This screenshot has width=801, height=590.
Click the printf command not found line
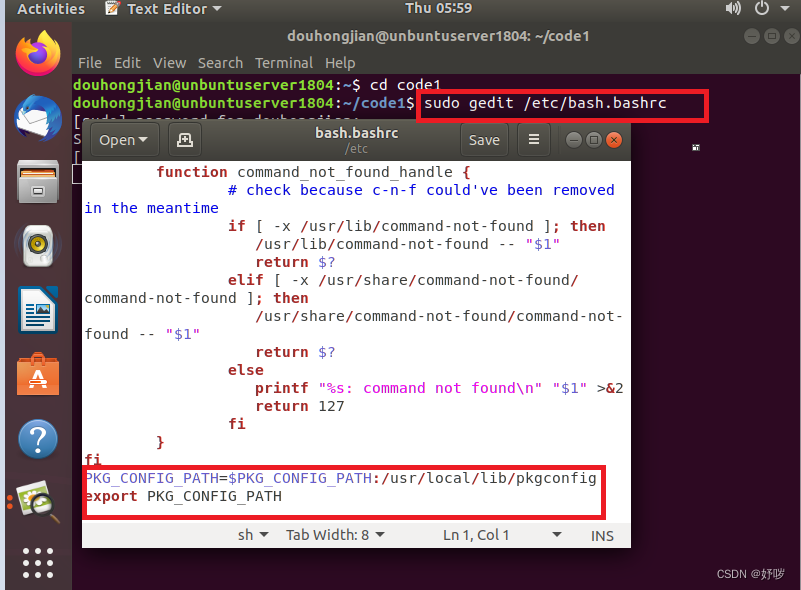[x=439, y=388]
